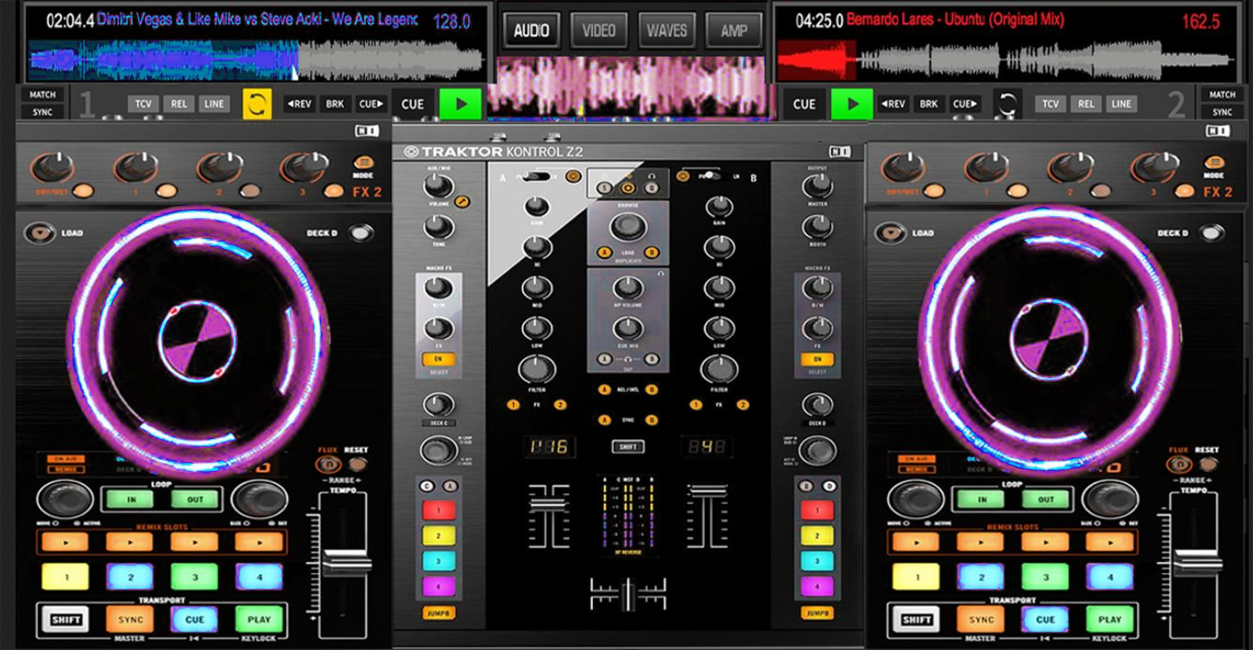Viewport: 1253px width, 650px height.
Task: Trigger first Remix Slot play pad on left deck
Action: tap(65, 542)
